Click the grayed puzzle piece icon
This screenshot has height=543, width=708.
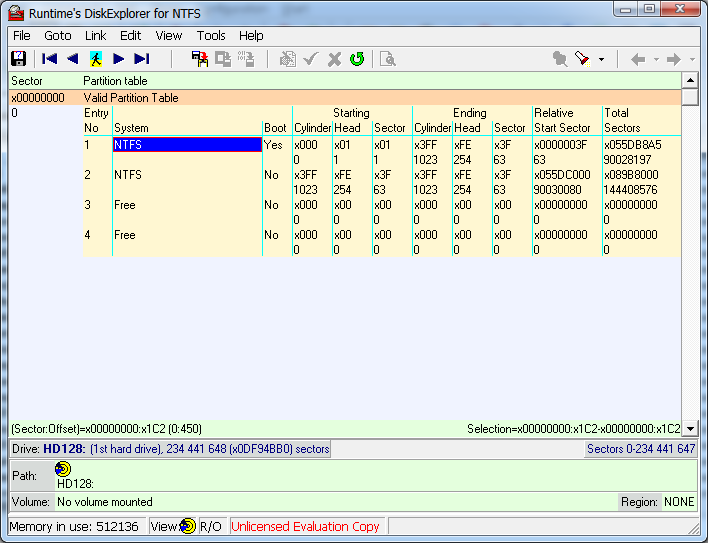(560, 59)
